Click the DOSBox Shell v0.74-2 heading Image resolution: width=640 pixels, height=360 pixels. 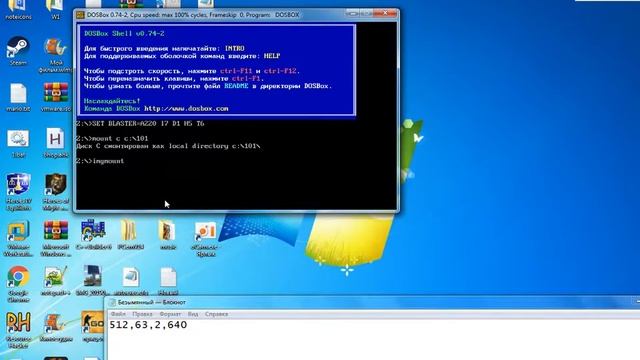click(124, 33)
